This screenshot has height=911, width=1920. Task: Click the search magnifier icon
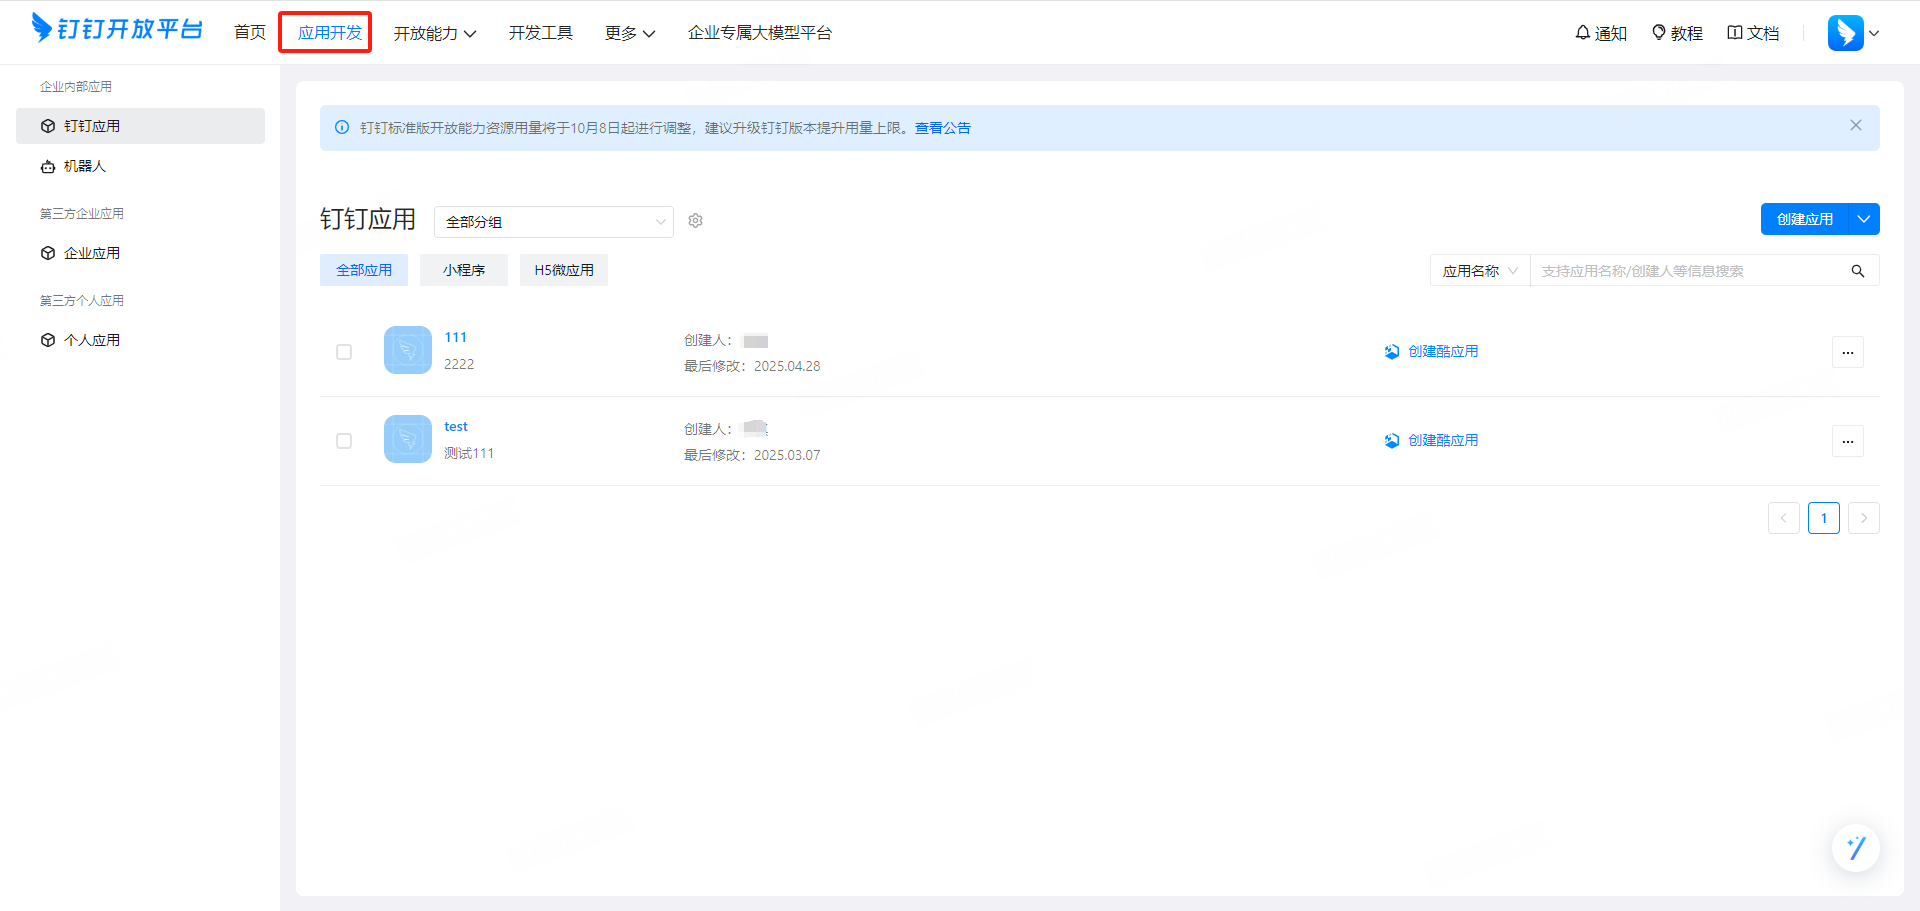(x=1858, y=271)
